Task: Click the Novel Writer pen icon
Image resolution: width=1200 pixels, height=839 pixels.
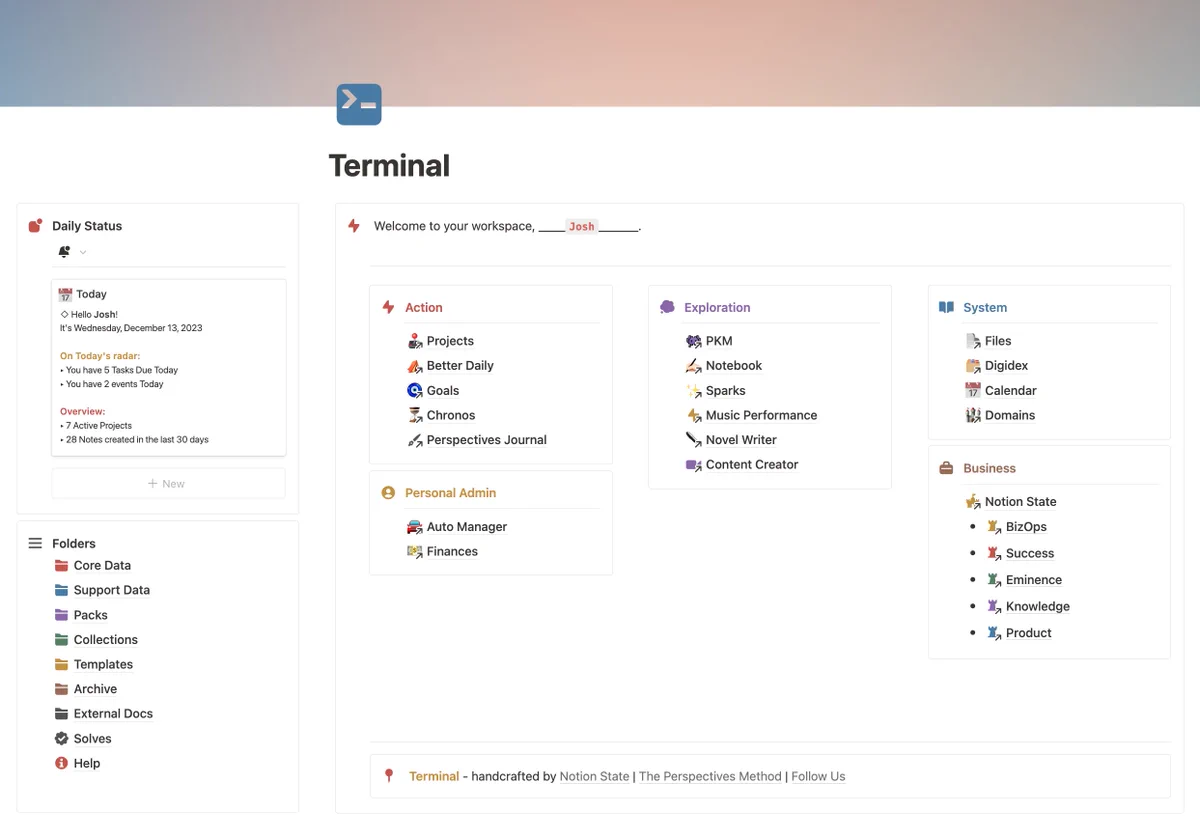Action: click(x=694, y=440)
